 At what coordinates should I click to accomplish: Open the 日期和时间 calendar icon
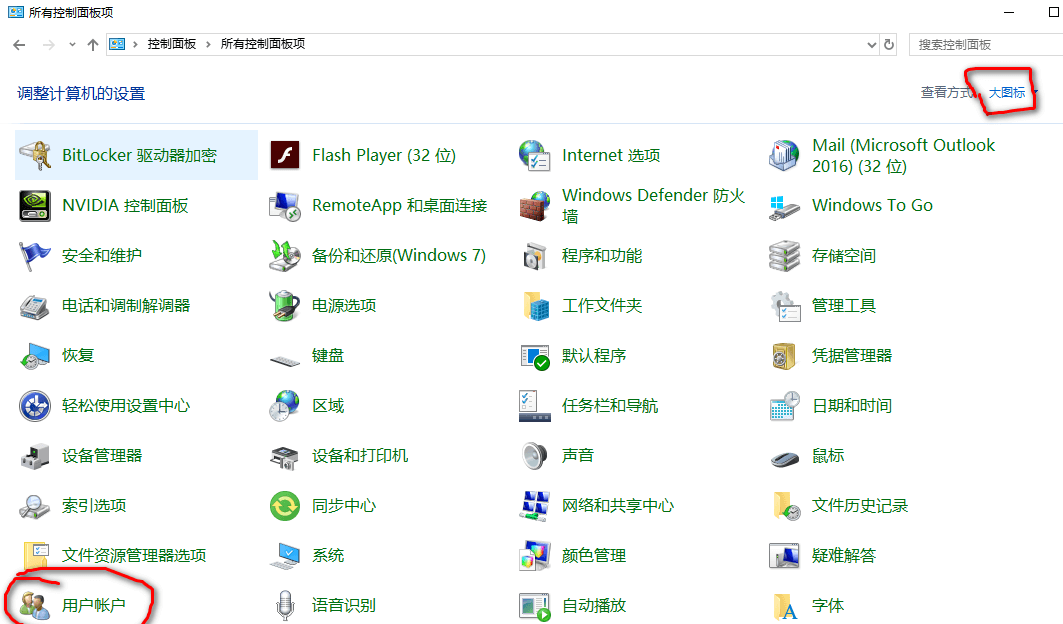pyautogui.click(x=784, y=406)
